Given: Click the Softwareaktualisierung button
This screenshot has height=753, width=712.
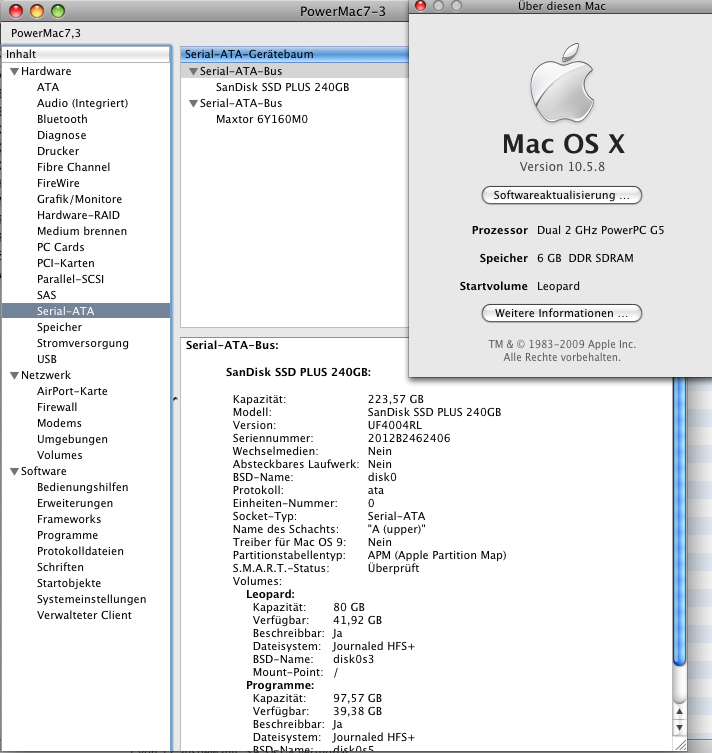Looking at the screenshot, I should coord(562,195).
